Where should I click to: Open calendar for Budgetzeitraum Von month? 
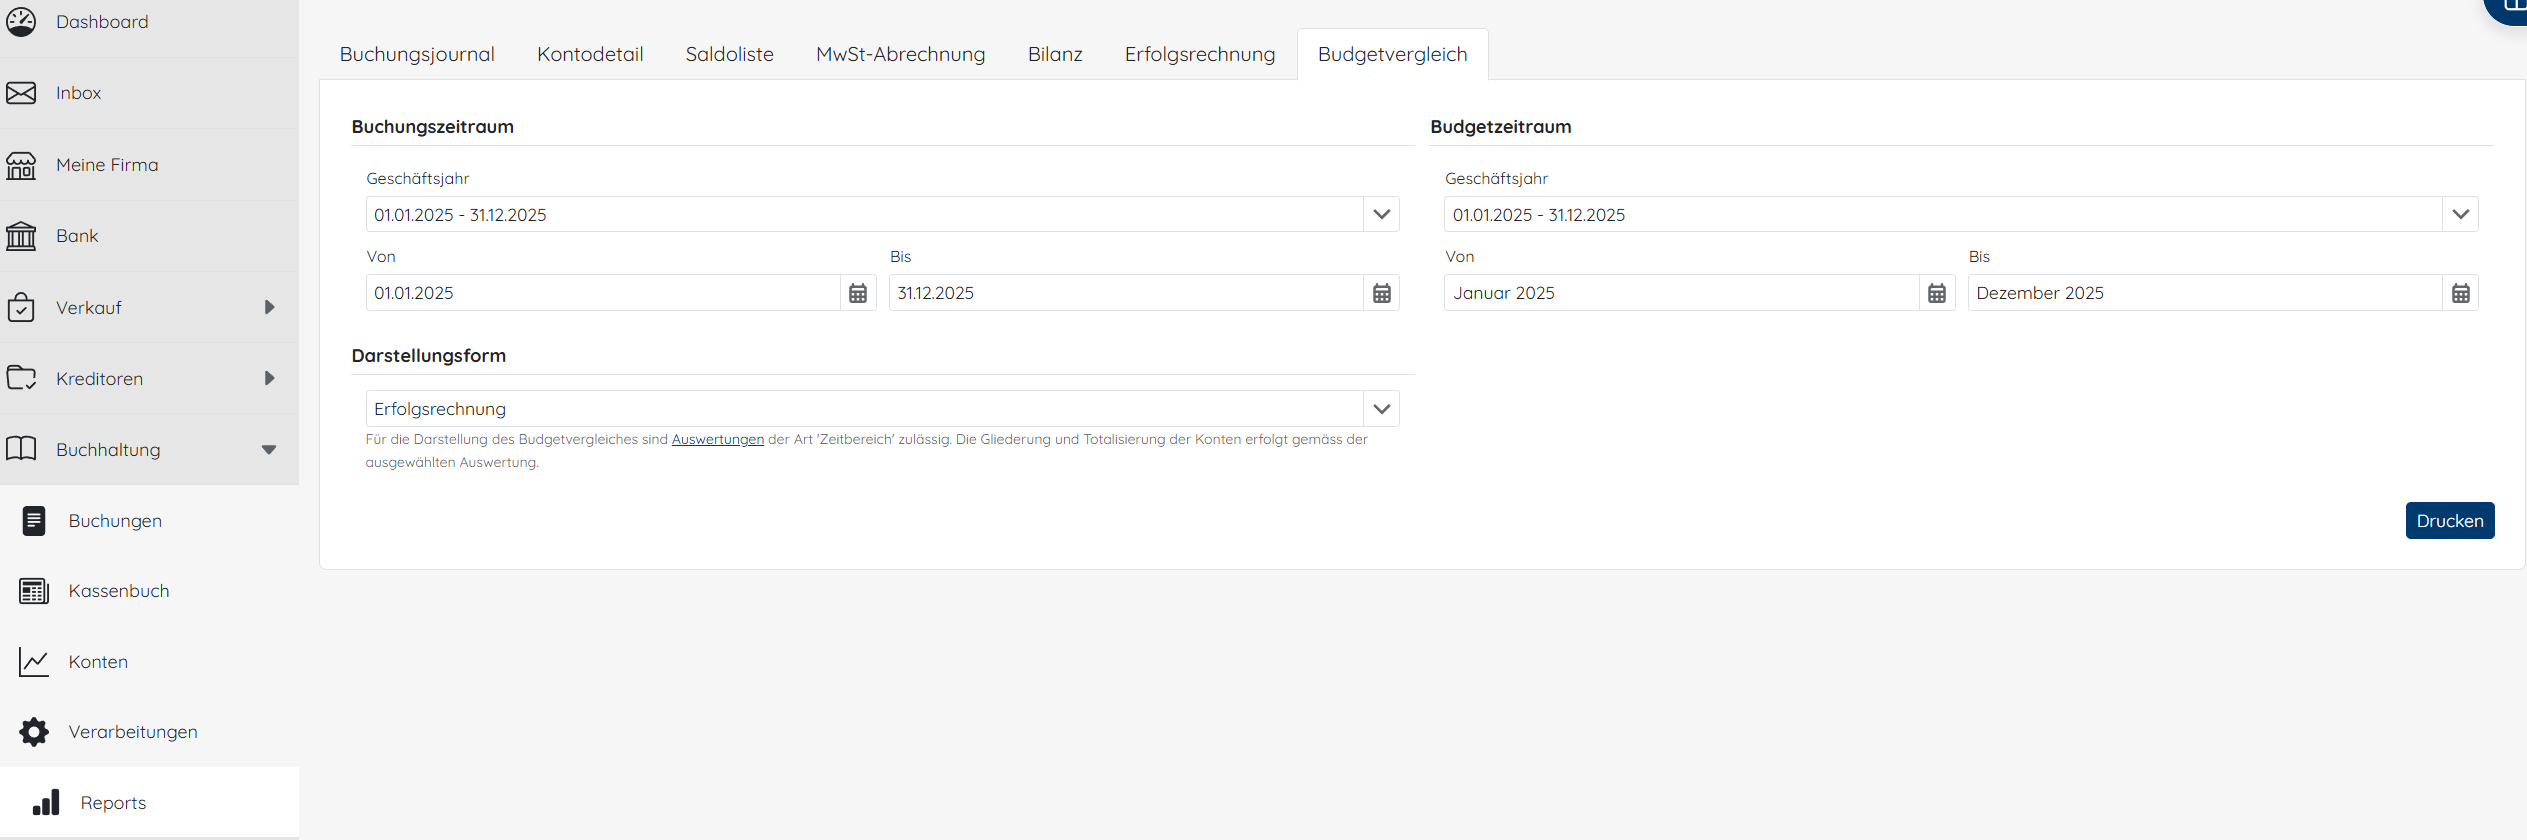(x=1937, y=293)
